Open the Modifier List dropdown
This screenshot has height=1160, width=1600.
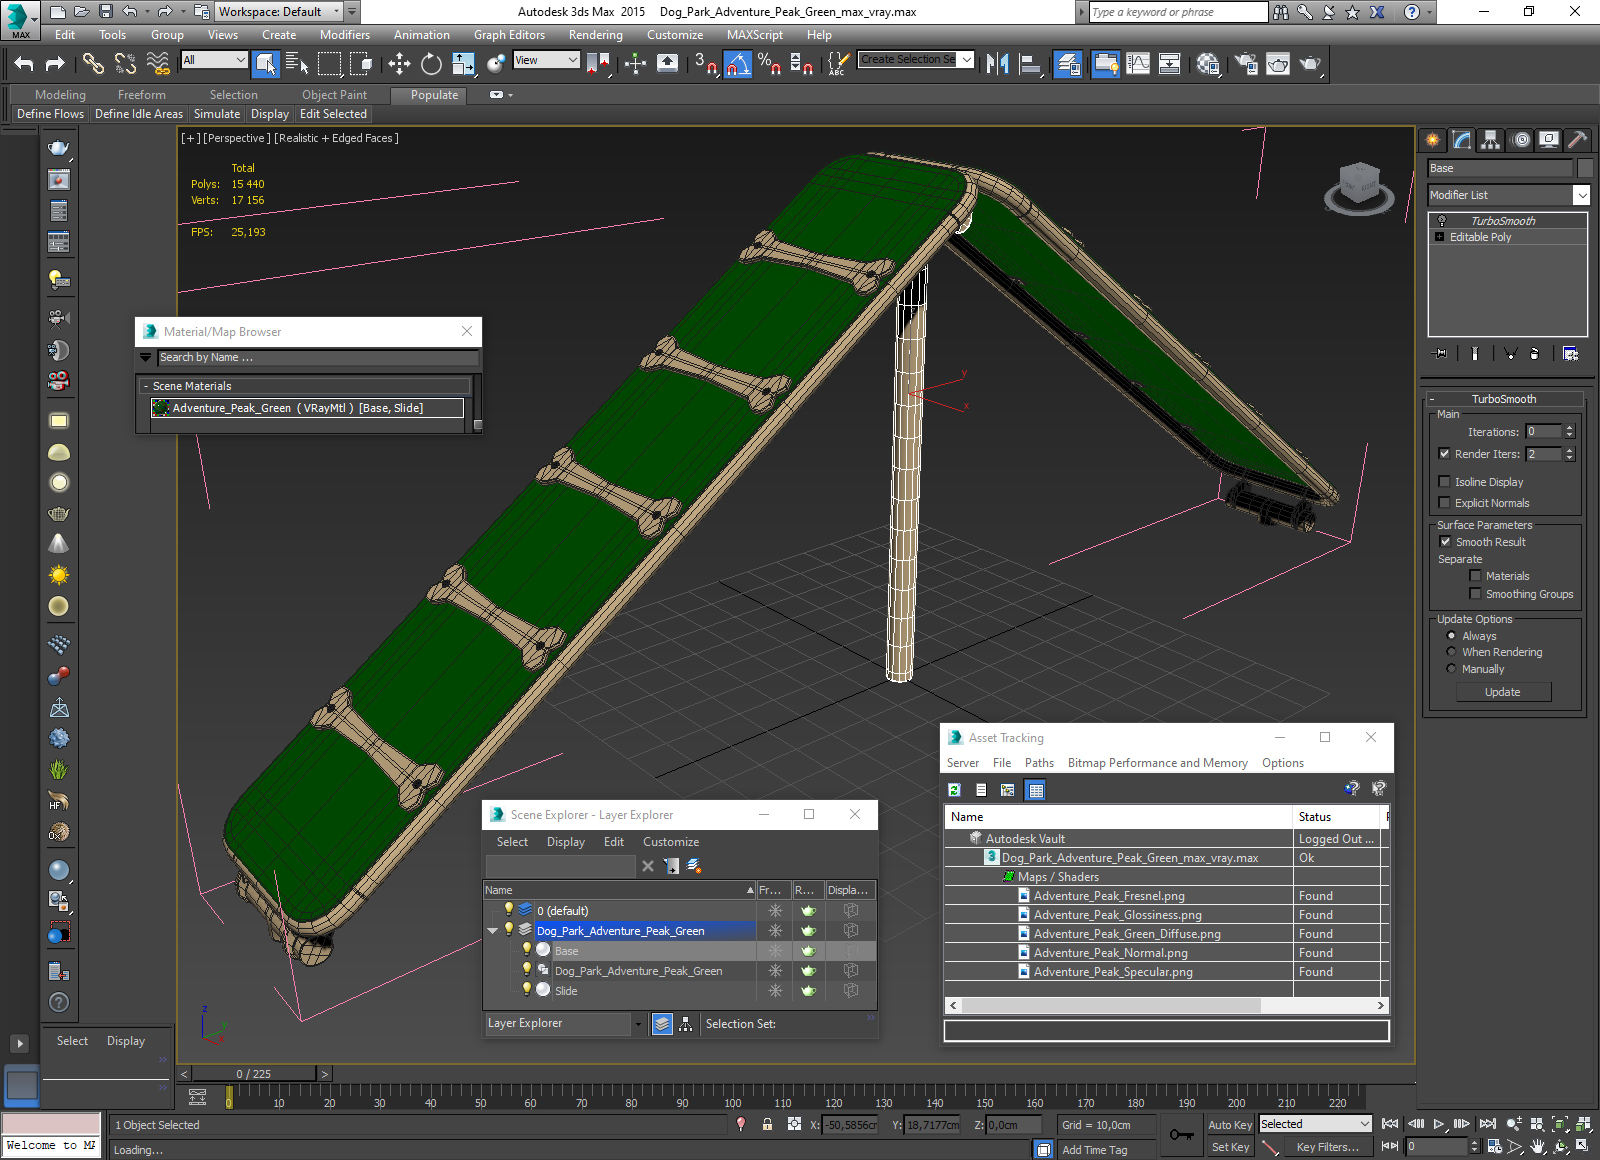[1581, 195]
